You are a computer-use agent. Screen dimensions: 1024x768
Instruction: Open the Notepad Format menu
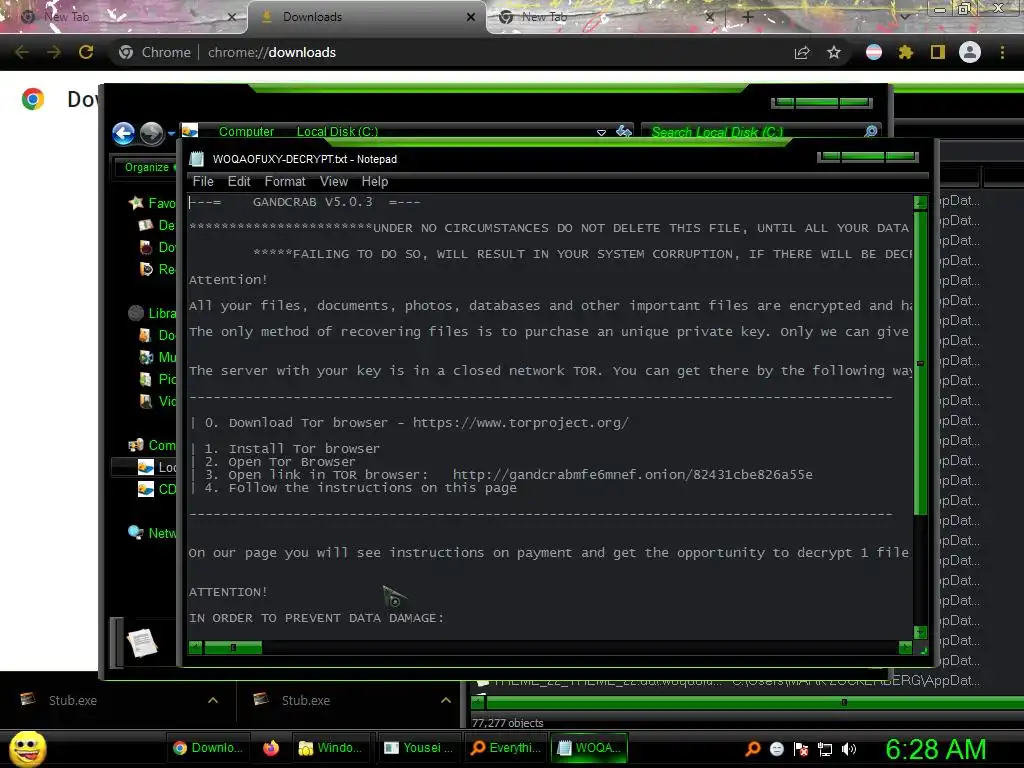[285, 182]
